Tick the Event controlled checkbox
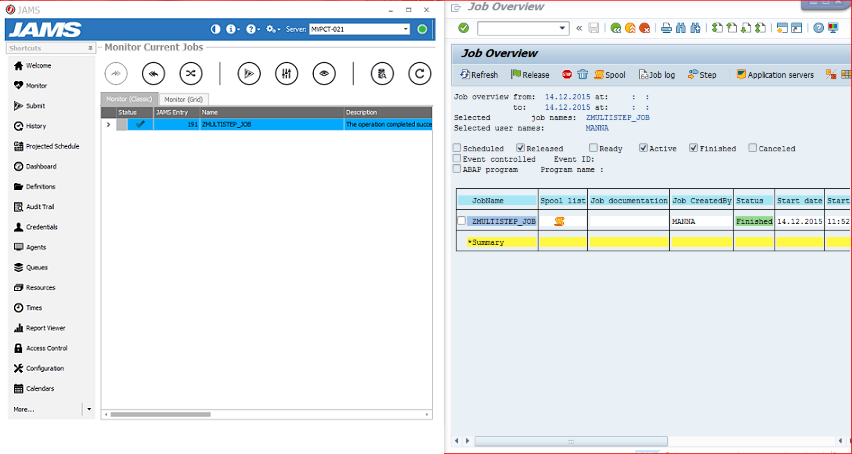The width and height of the screenshot is (852, 454). pos(457,159)
